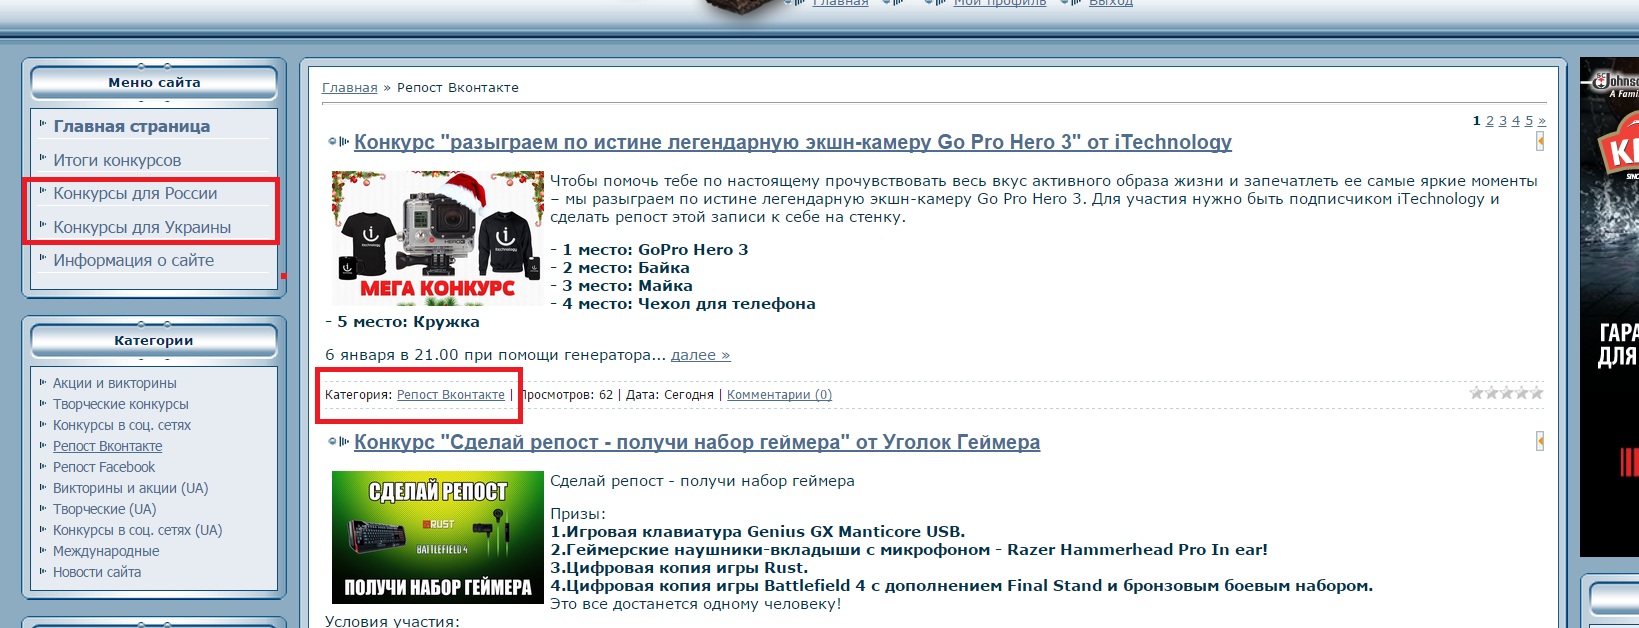Open Итоги конкурсов in the site menu
1639x628 pixels.
(117, 160)
